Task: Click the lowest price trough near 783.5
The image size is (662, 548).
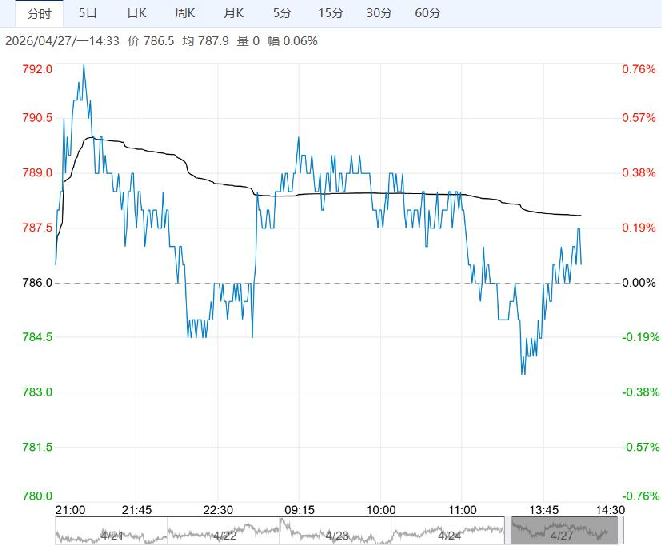Action: tap(522, 373)
